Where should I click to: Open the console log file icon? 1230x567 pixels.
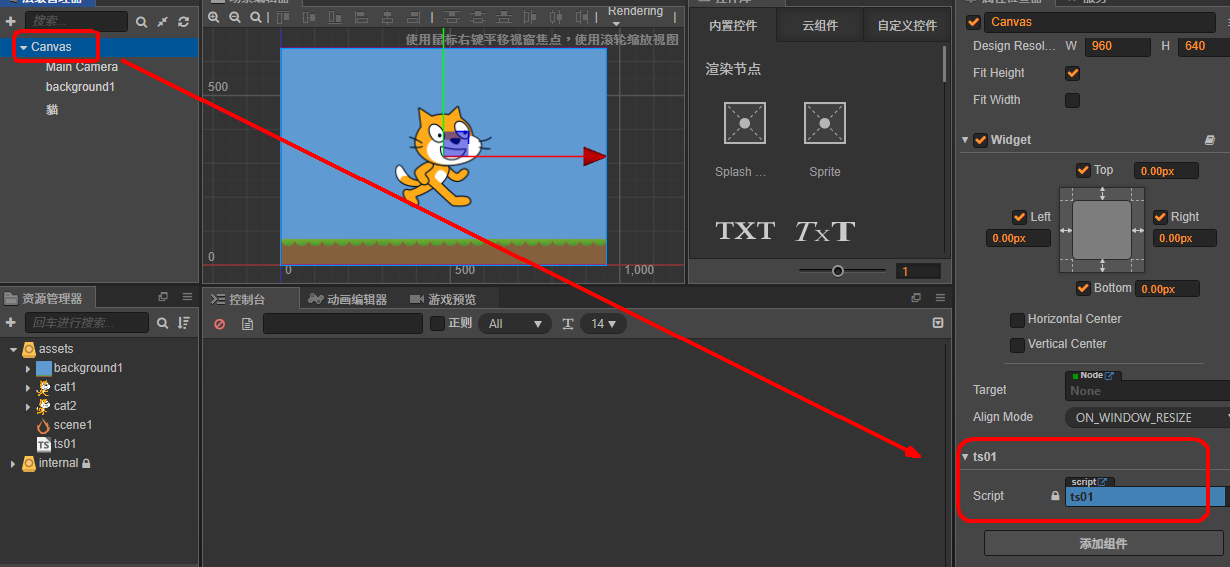click(247, 324)
